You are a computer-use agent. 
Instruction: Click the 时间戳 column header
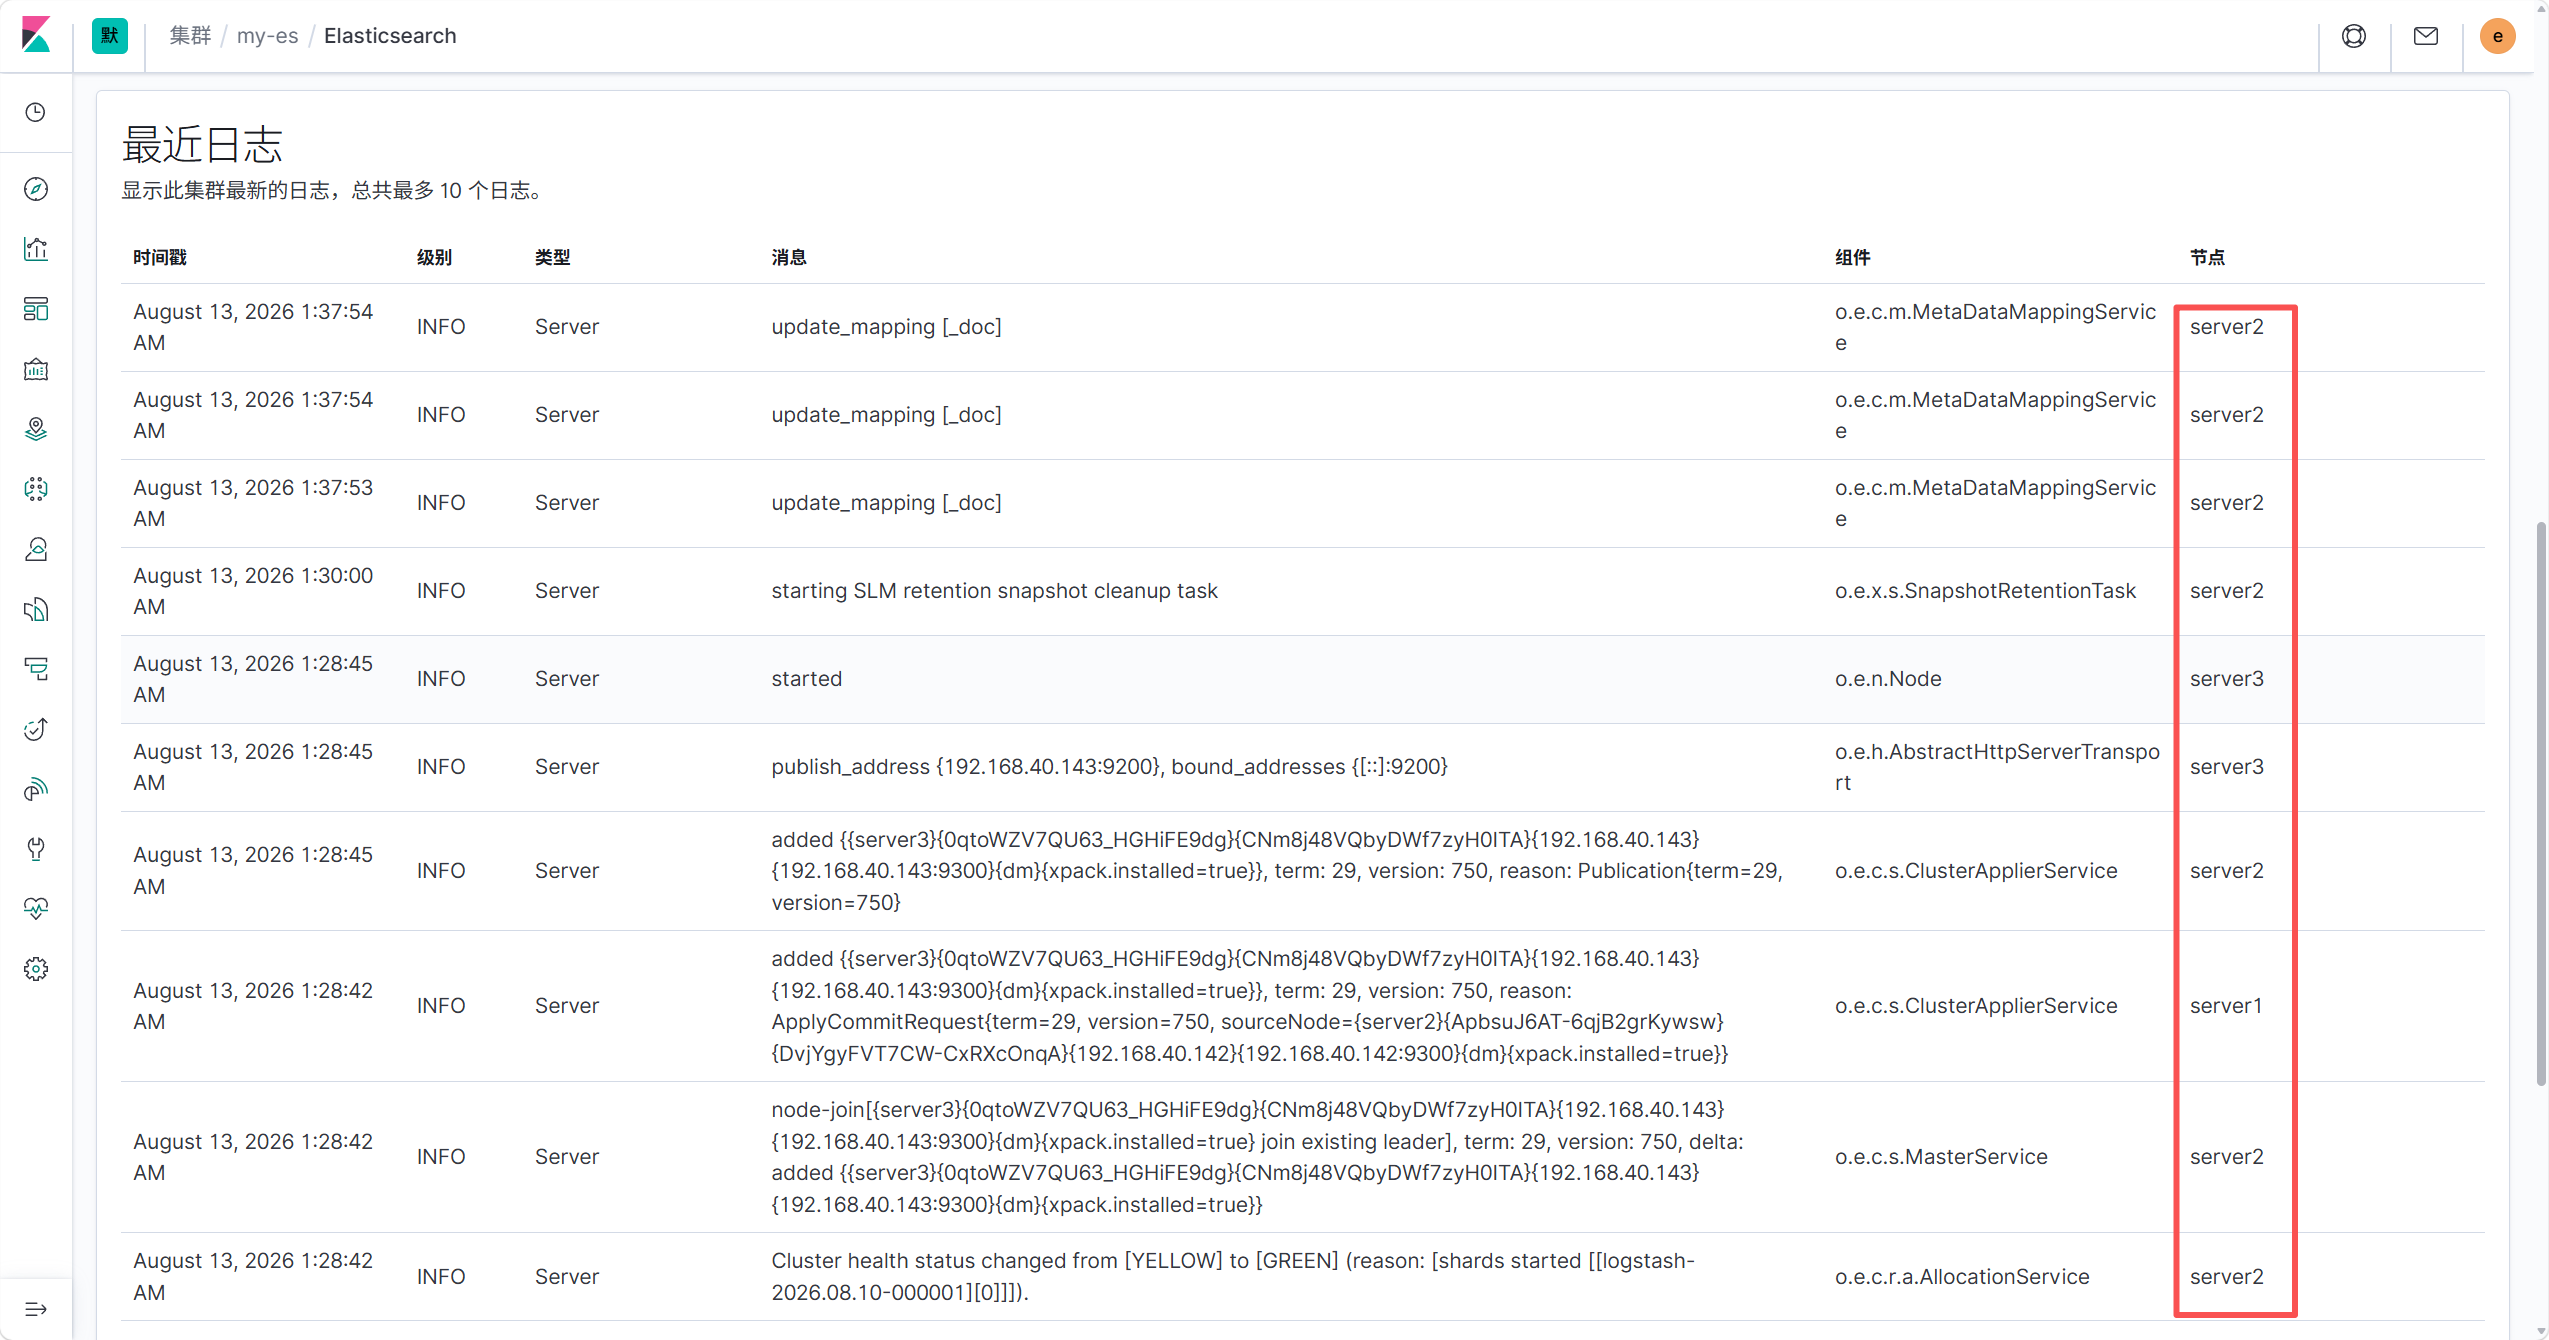click(160, 257)
